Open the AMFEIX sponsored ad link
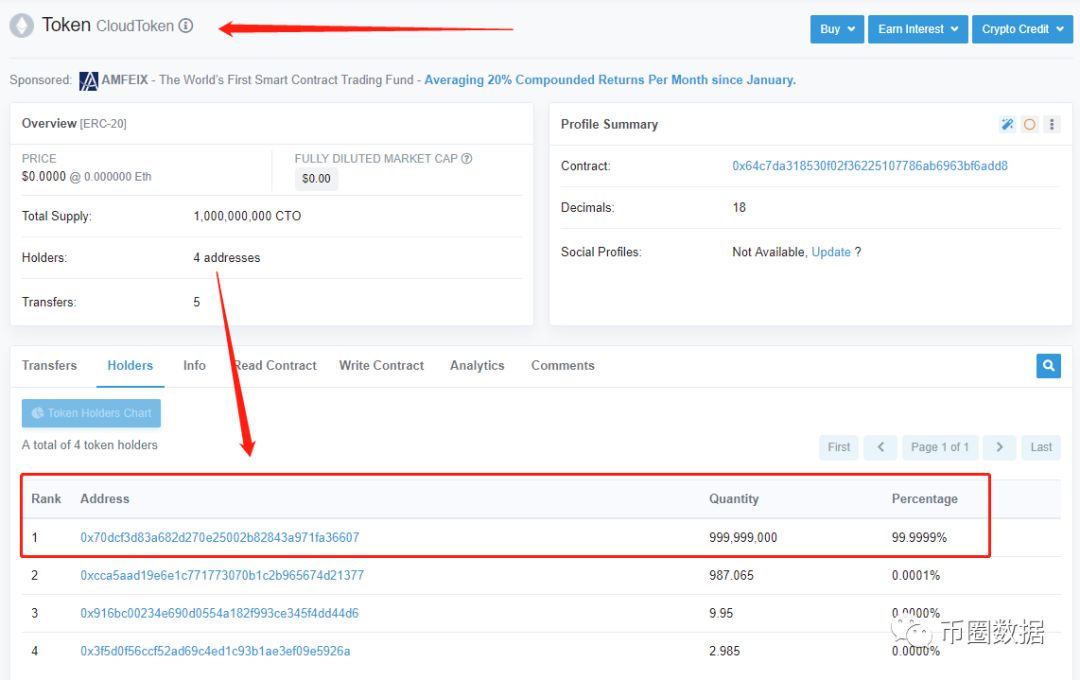The width and height of the screenshot is (1080, 680). click(610, 80)
